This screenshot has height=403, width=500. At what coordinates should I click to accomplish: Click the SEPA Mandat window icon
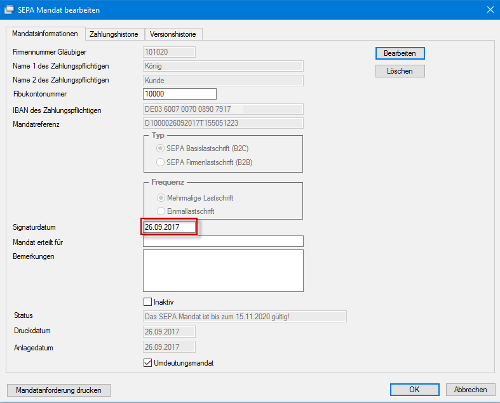(x=9, y=10)
